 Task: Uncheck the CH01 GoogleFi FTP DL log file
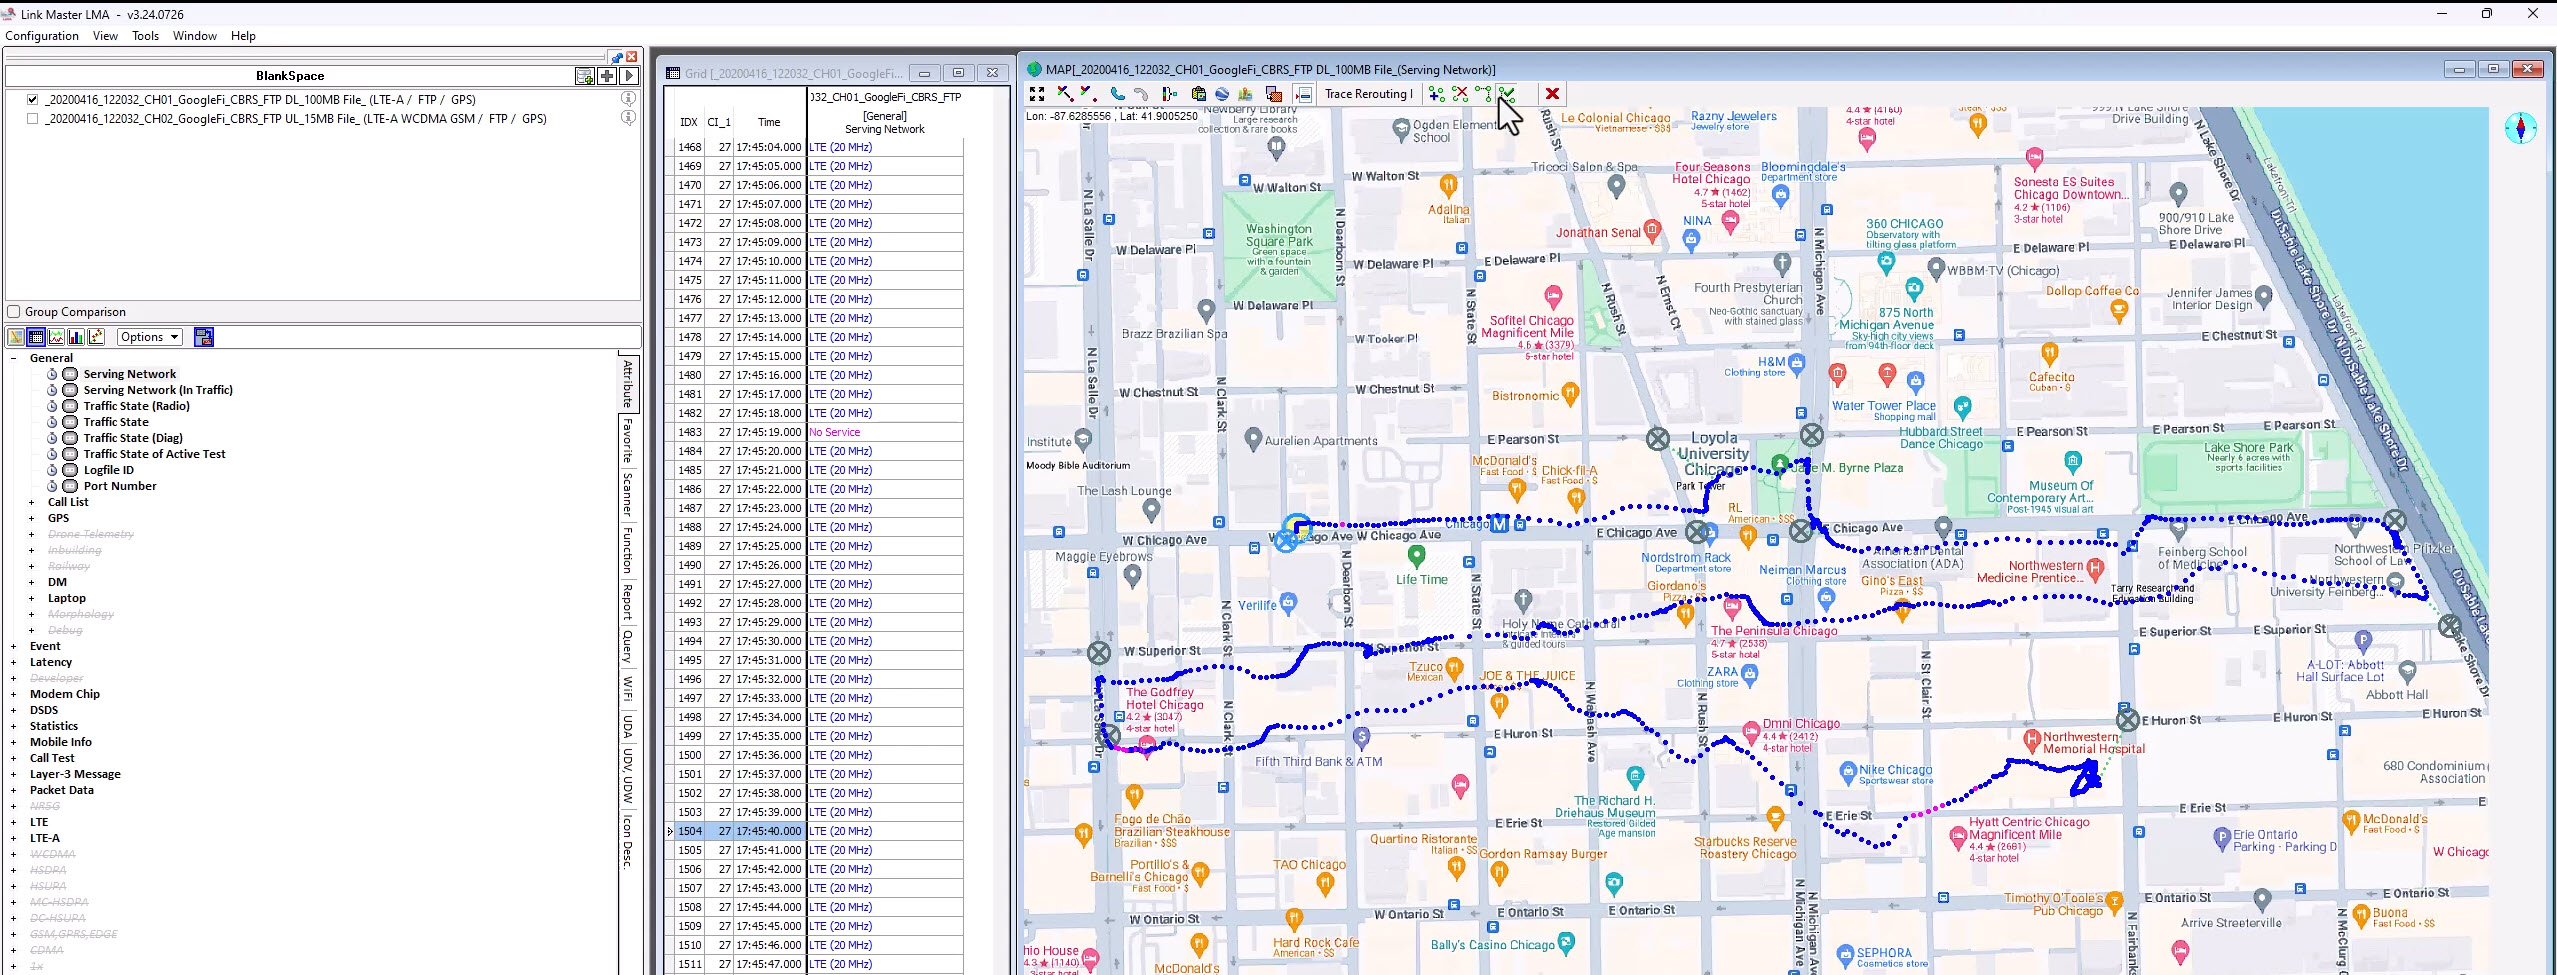point(33,99)
